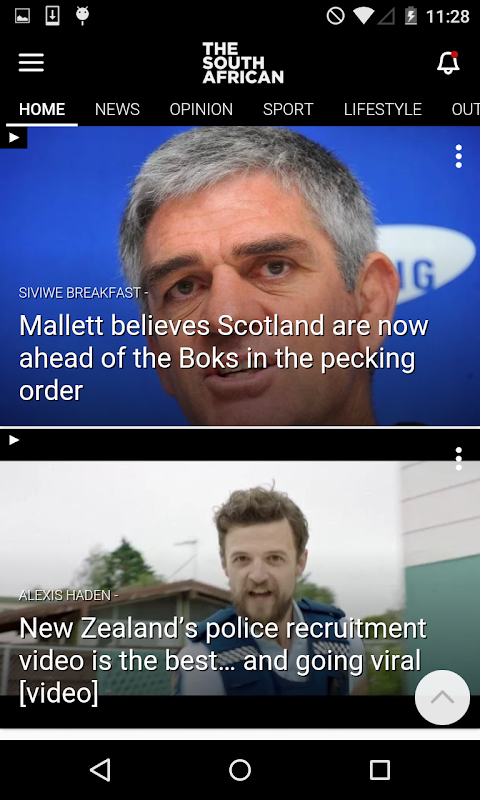Tap author name Alexis Haden
The height and width of the screenshot is (800, 480).
[x=65, y=595]
